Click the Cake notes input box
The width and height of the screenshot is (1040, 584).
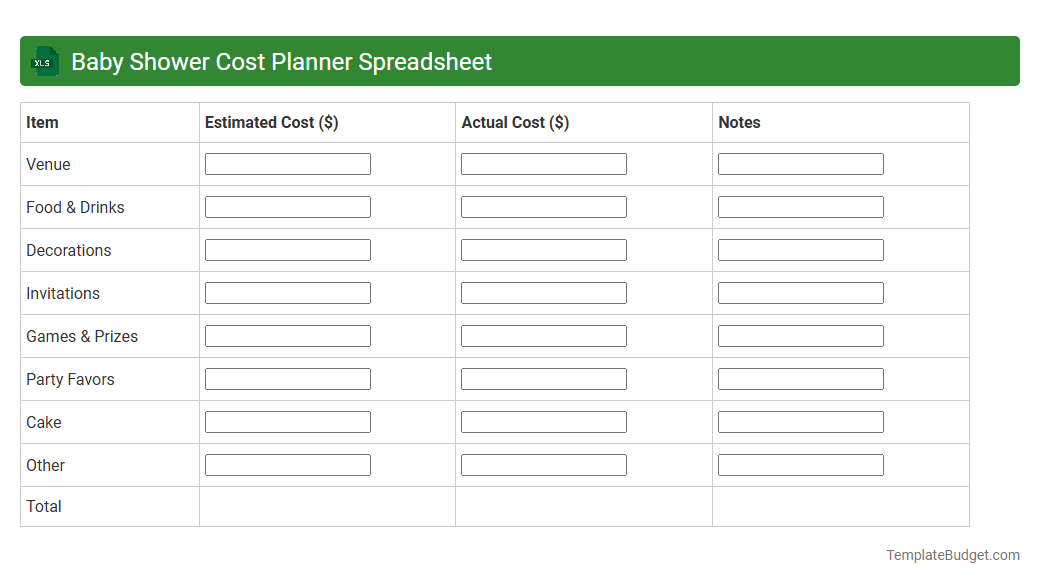pyautogui.click(x=800, y=421)
